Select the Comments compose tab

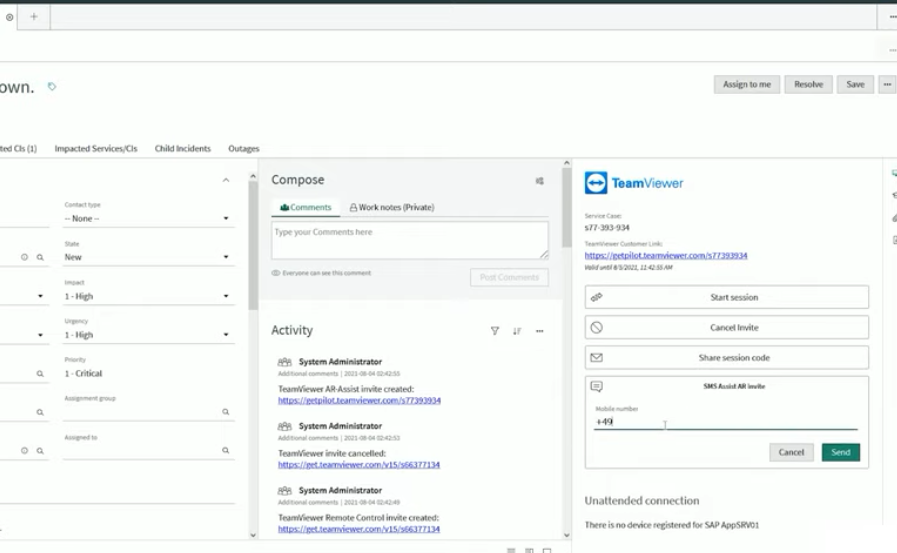pos(305,207)
